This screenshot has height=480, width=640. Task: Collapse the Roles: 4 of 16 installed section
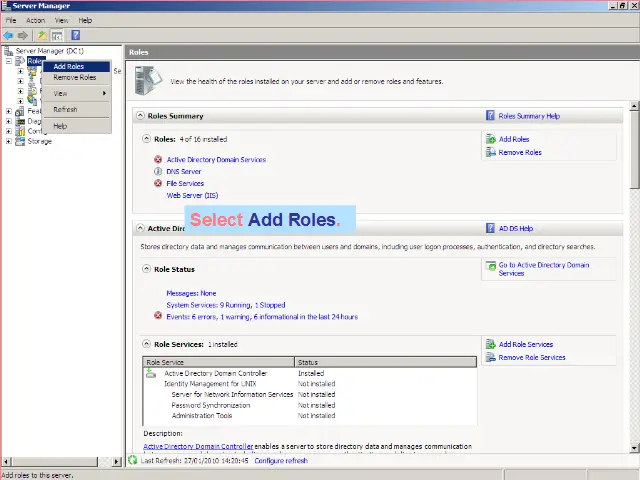(146, 139)
